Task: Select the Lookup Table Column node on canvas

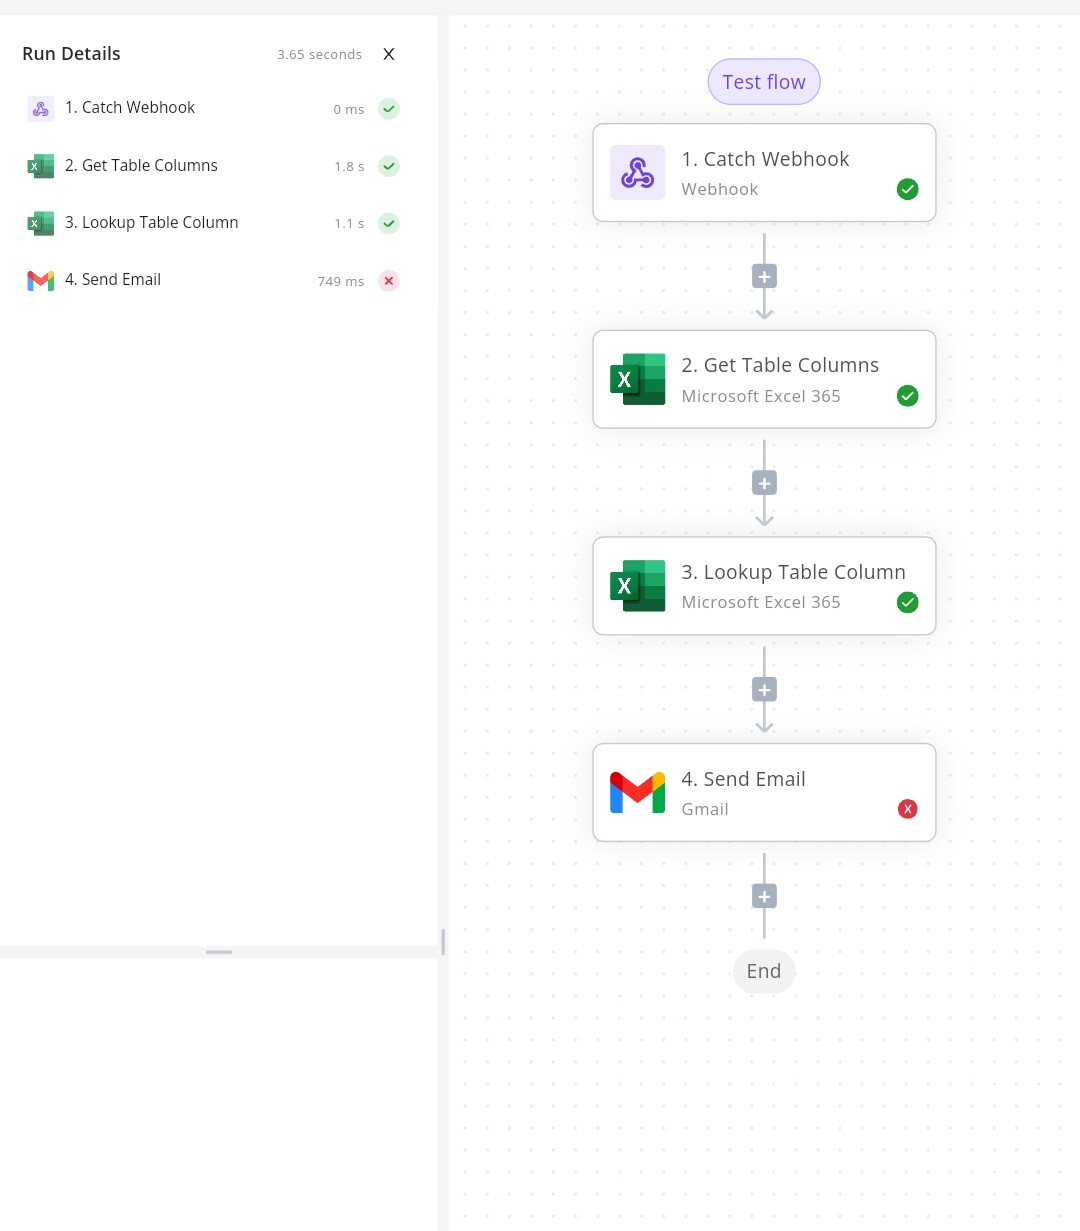Action: tap(764, 586)
